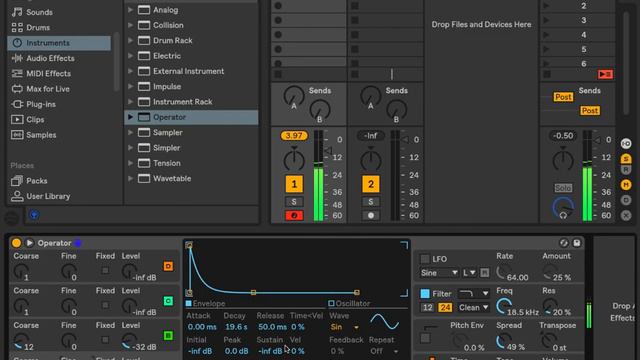Disarm recording on track 1
Image resolution: width=640 pixels, height=360 pixels.
pyautogui.click(x=294, y=216)
